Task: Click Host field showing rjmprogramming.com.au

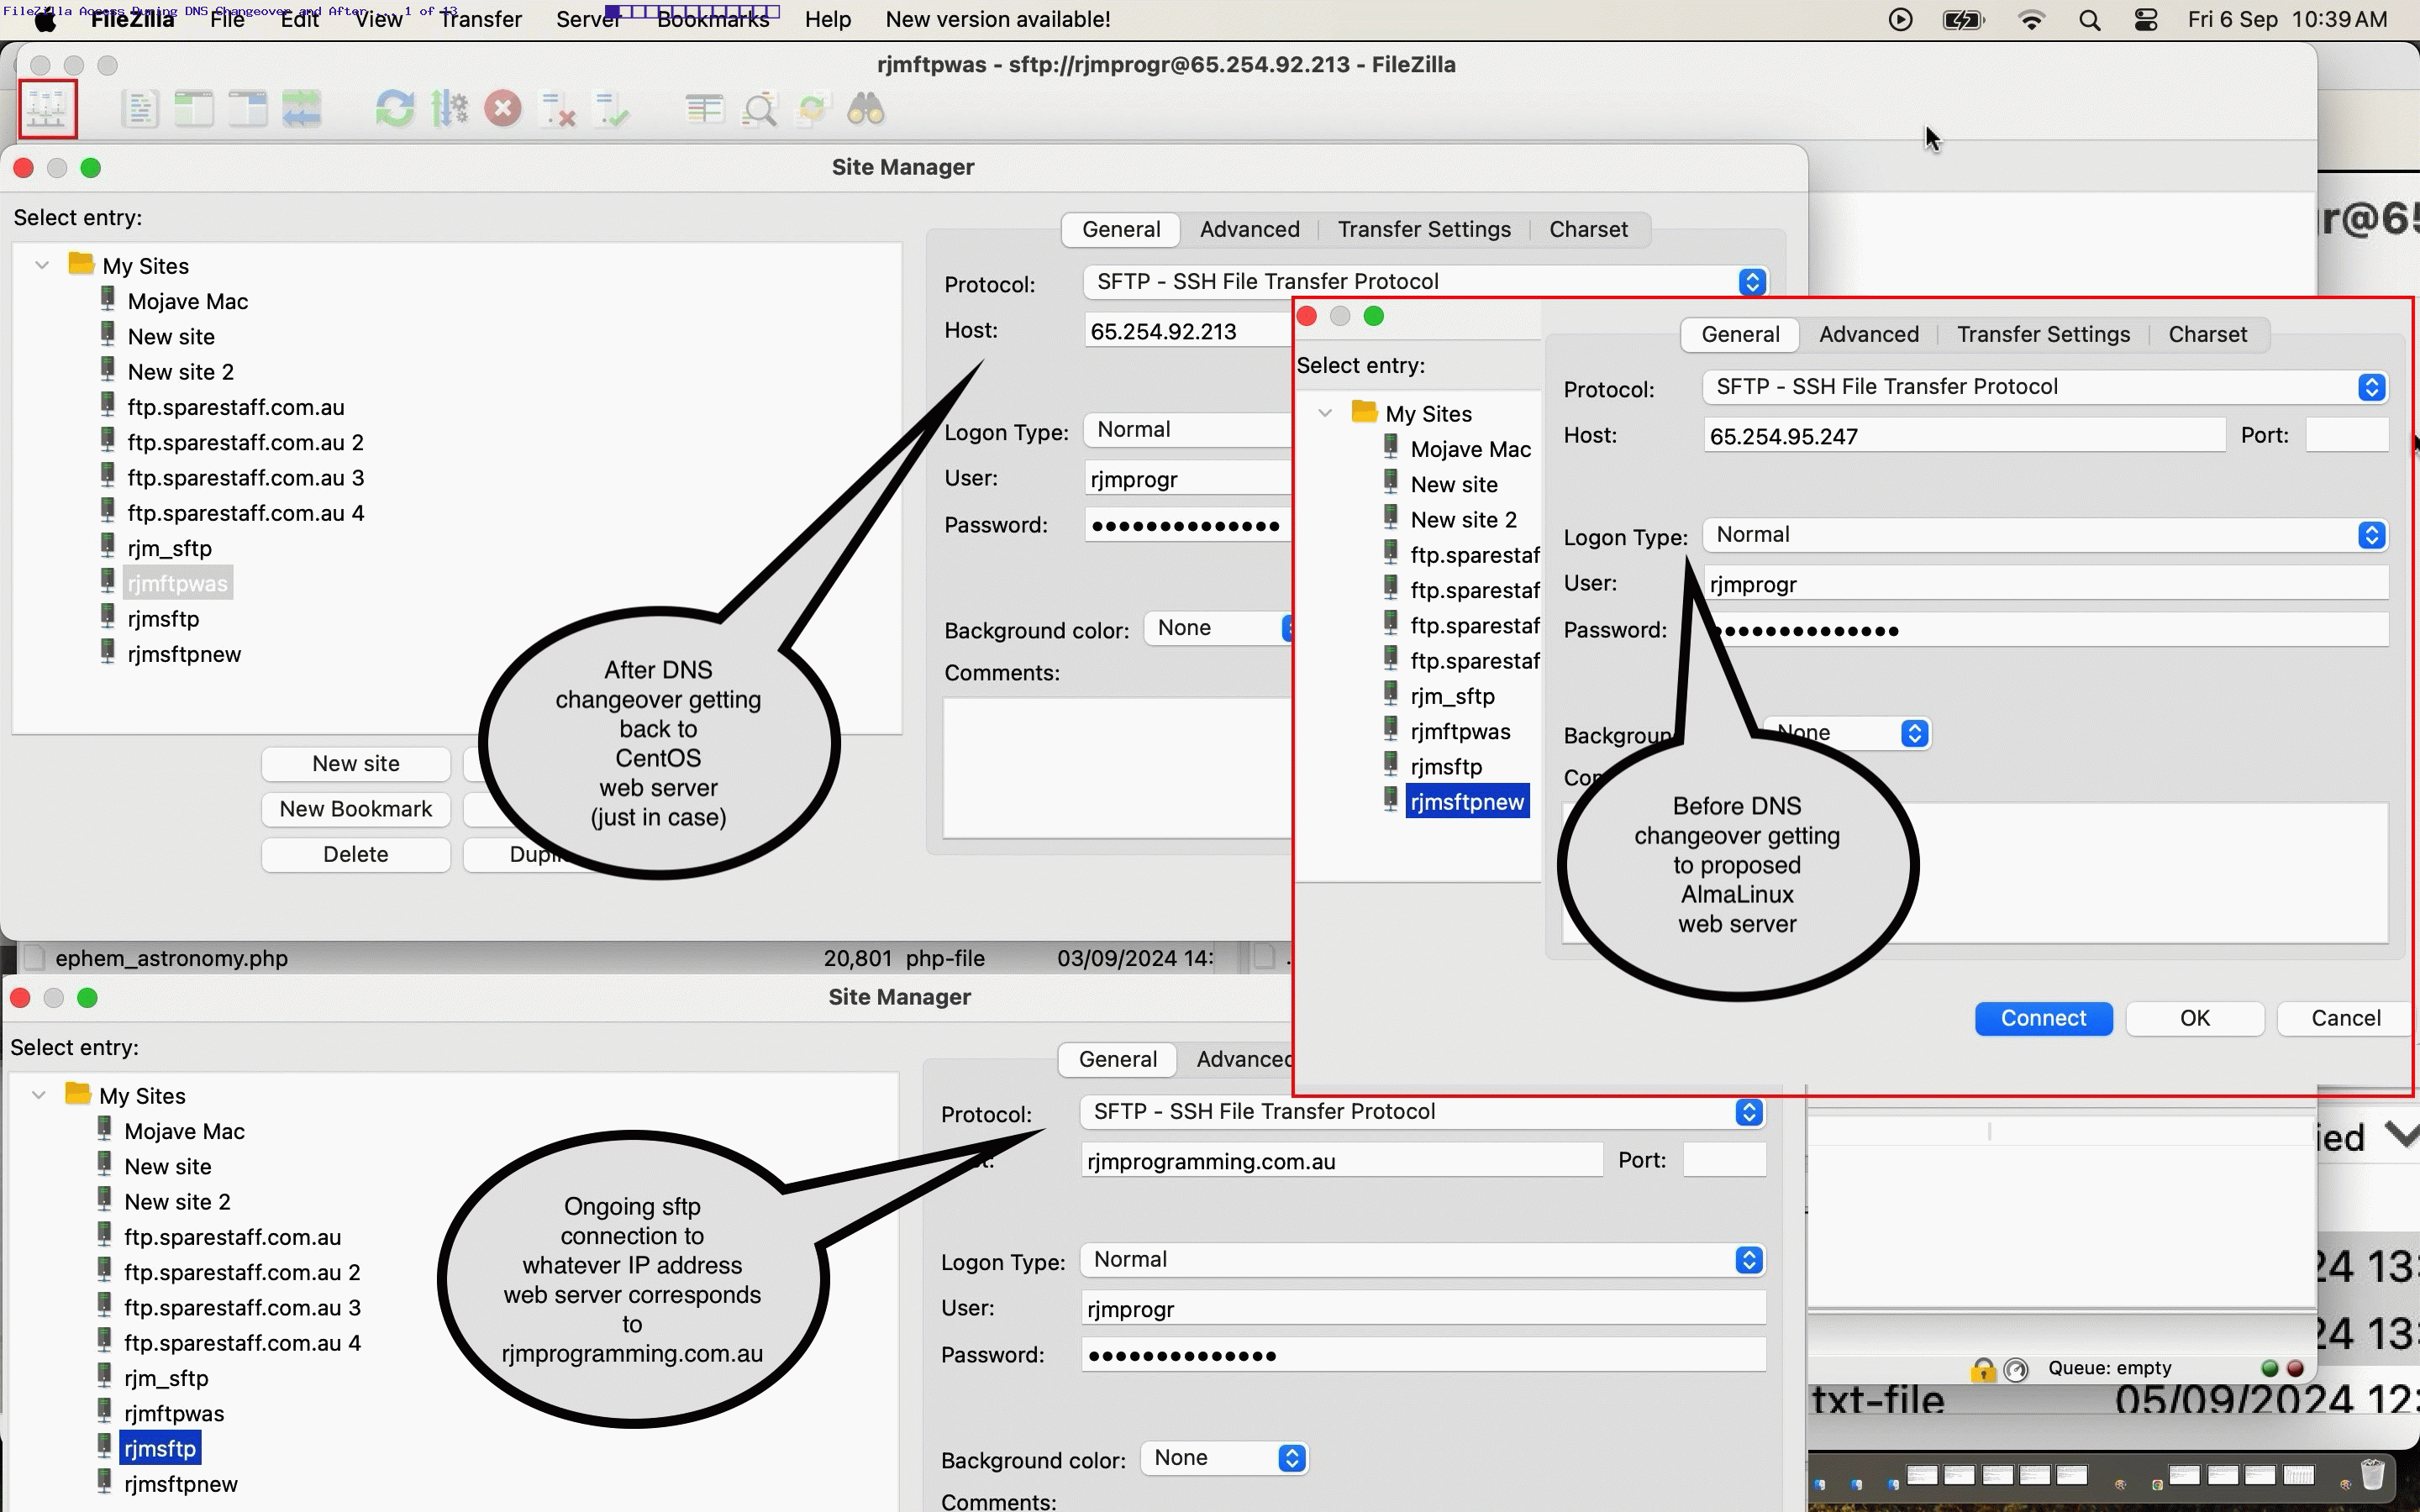Action: [x=1341, y=1161]
